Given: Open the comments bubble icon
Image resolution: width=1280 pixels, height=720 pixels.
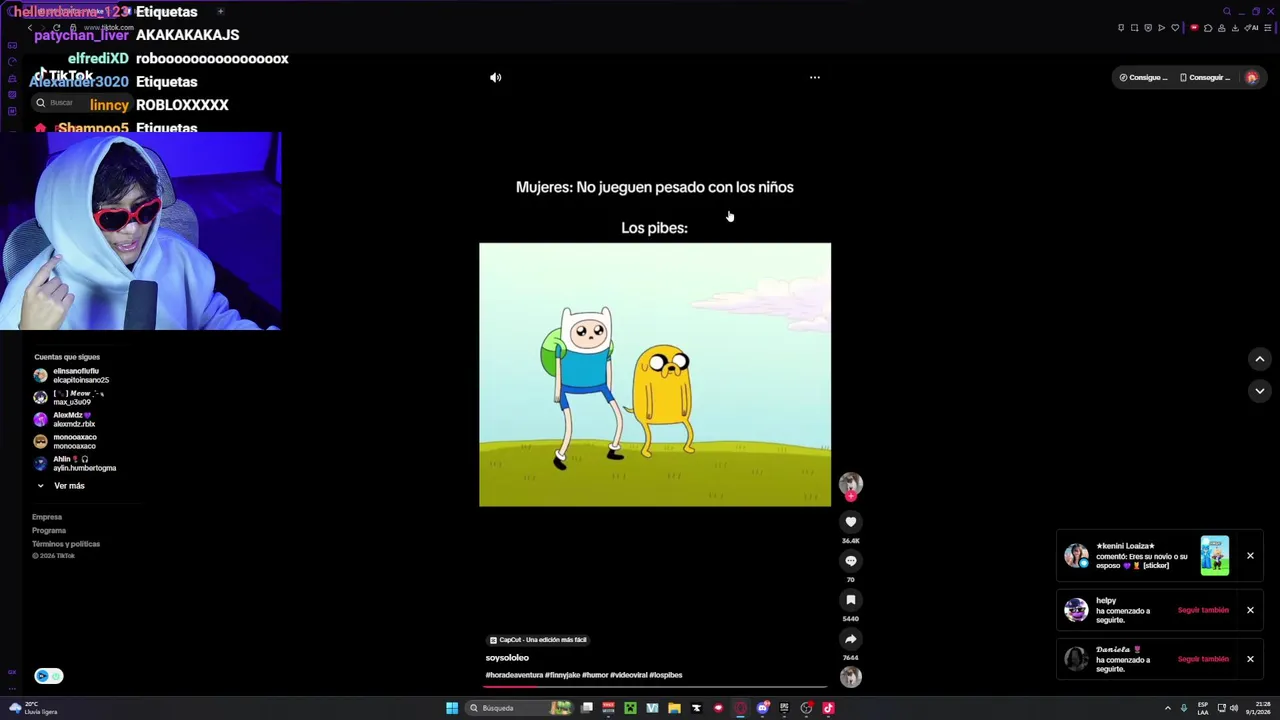Looking at the screenshot, I should point(851,560).
